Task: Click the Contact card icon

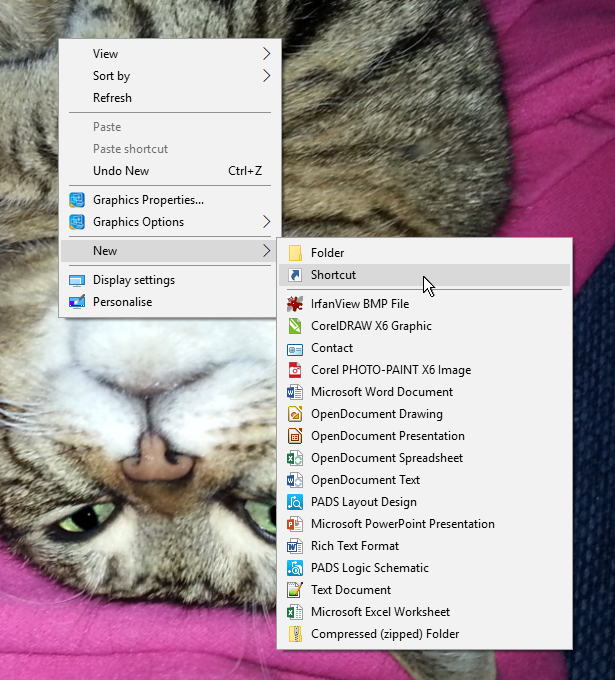Action: tap(295, 349)
